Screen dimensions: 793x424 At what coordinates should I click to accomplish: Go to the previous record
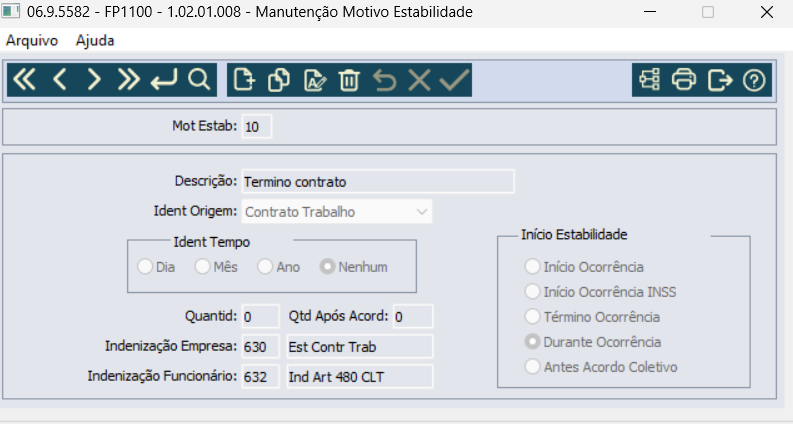(60, 80)
